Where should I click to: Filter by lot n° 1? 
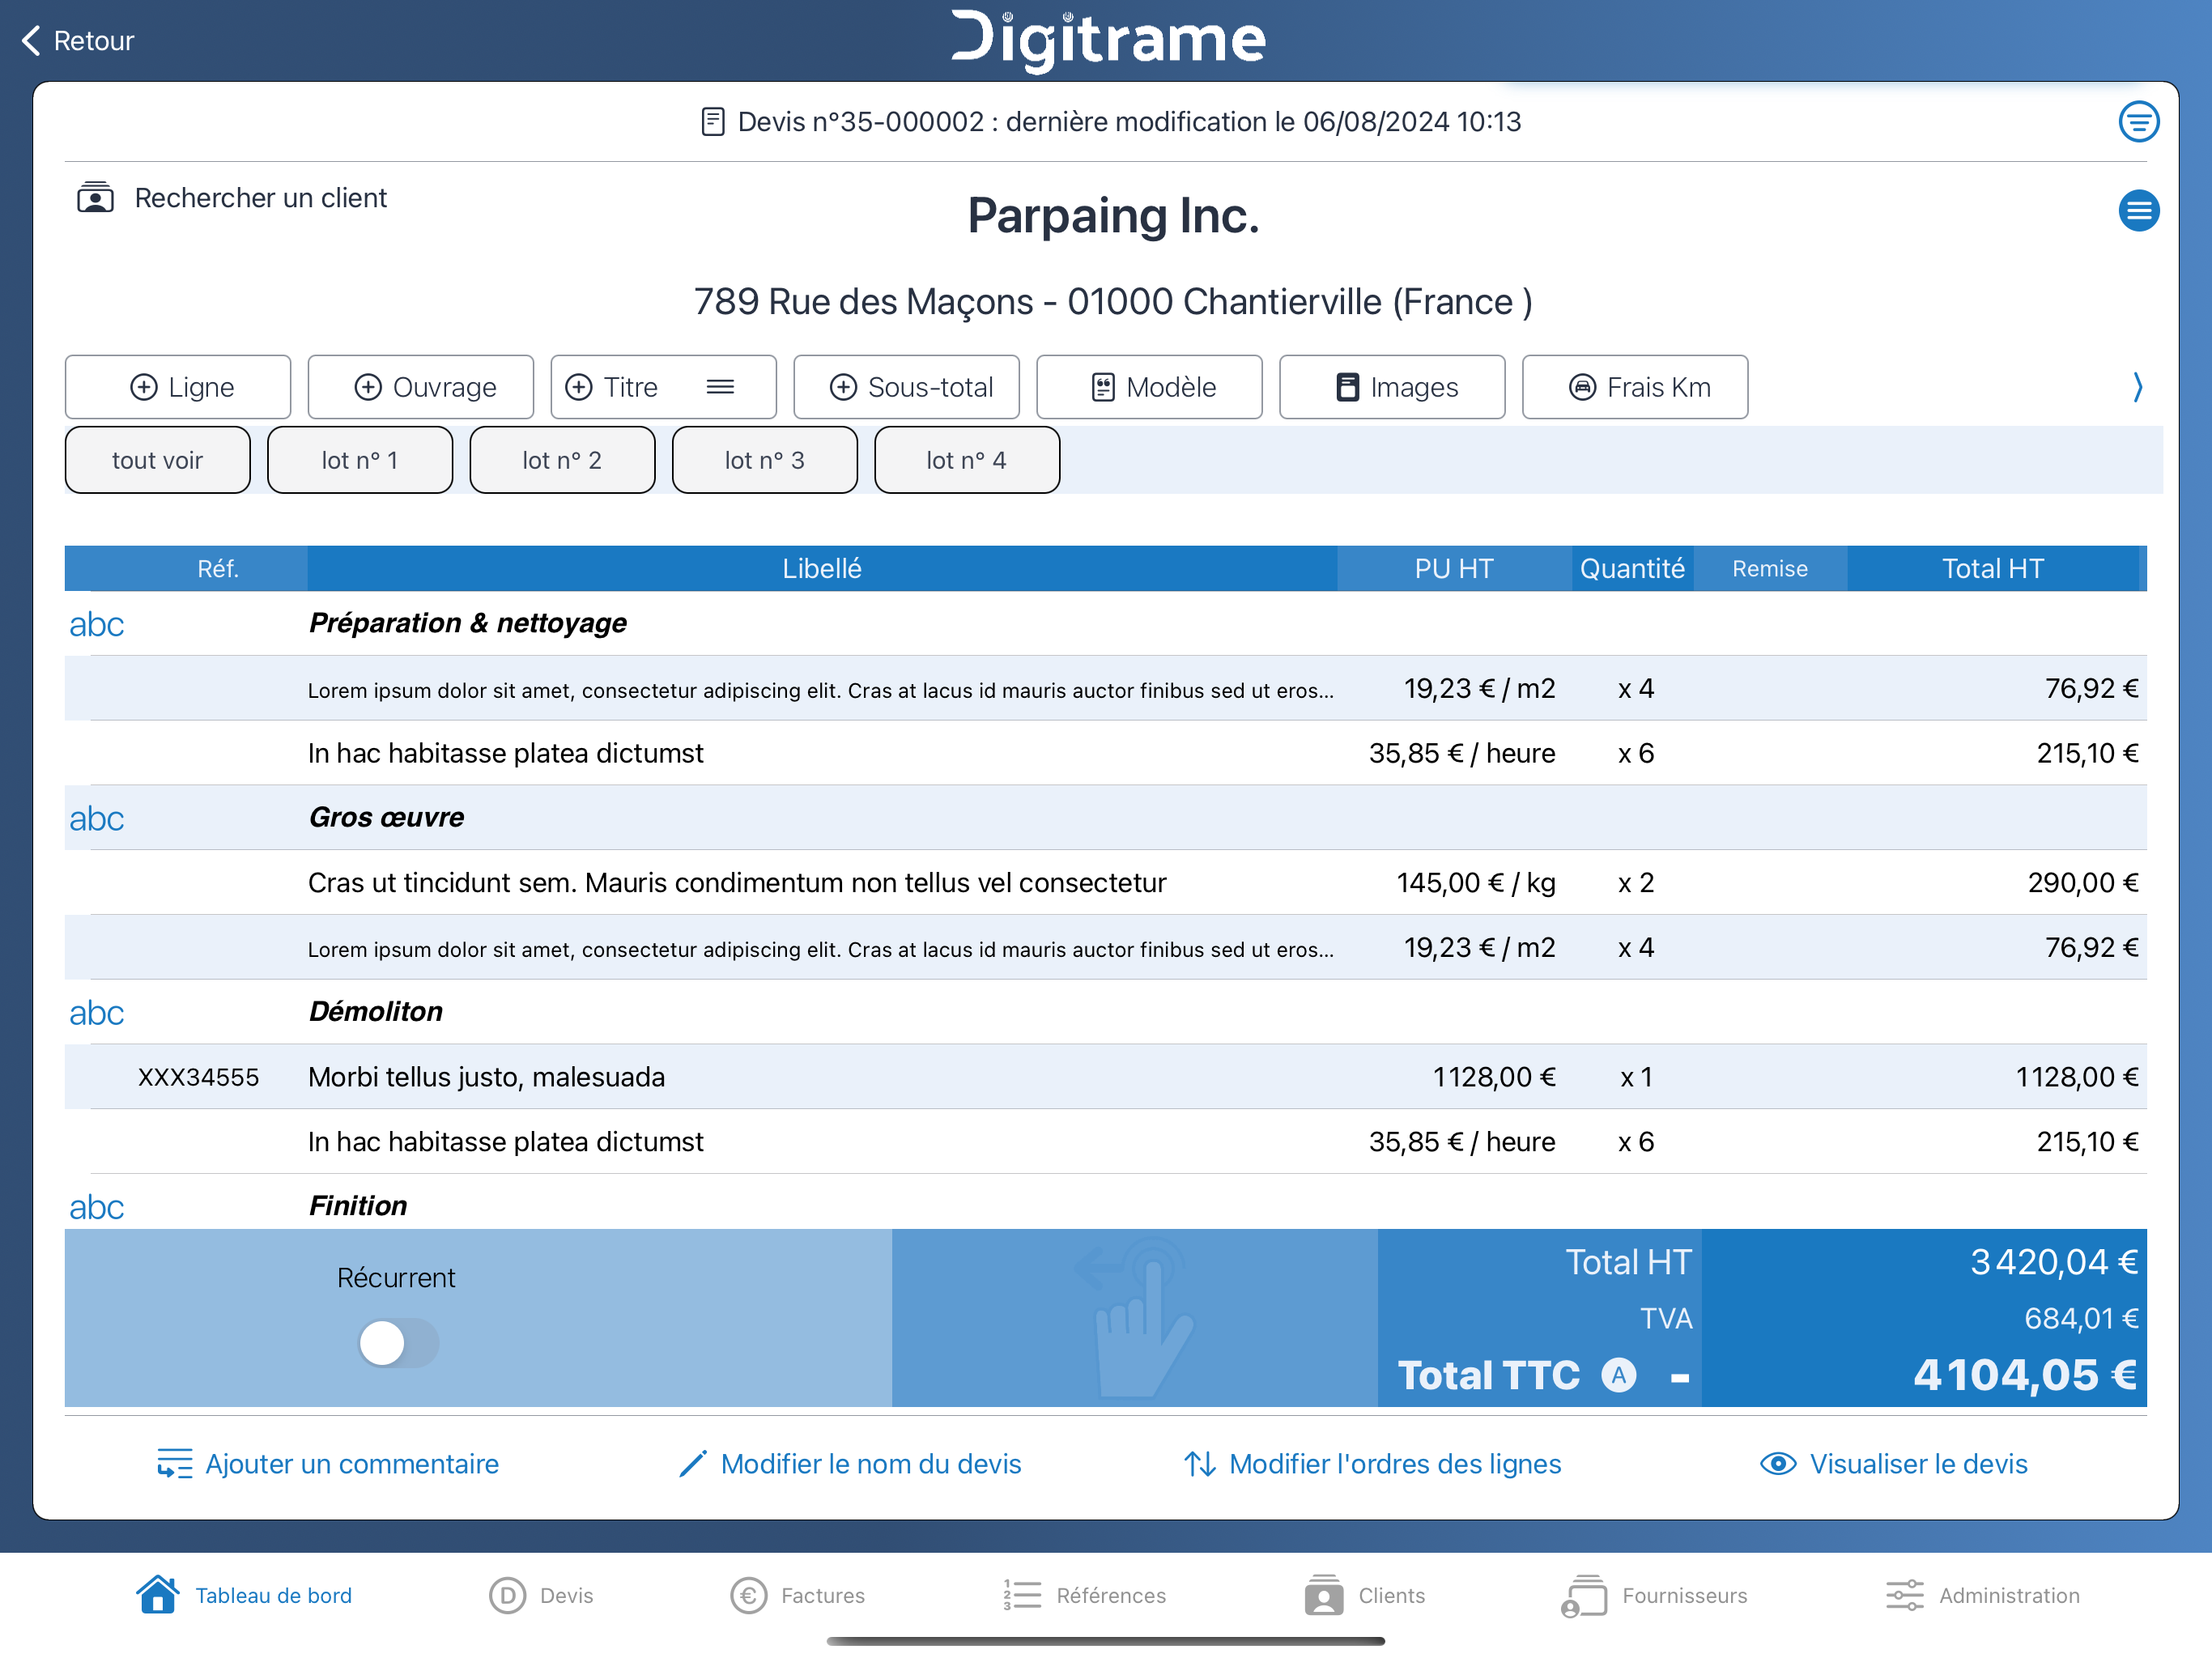pos(360,460)
